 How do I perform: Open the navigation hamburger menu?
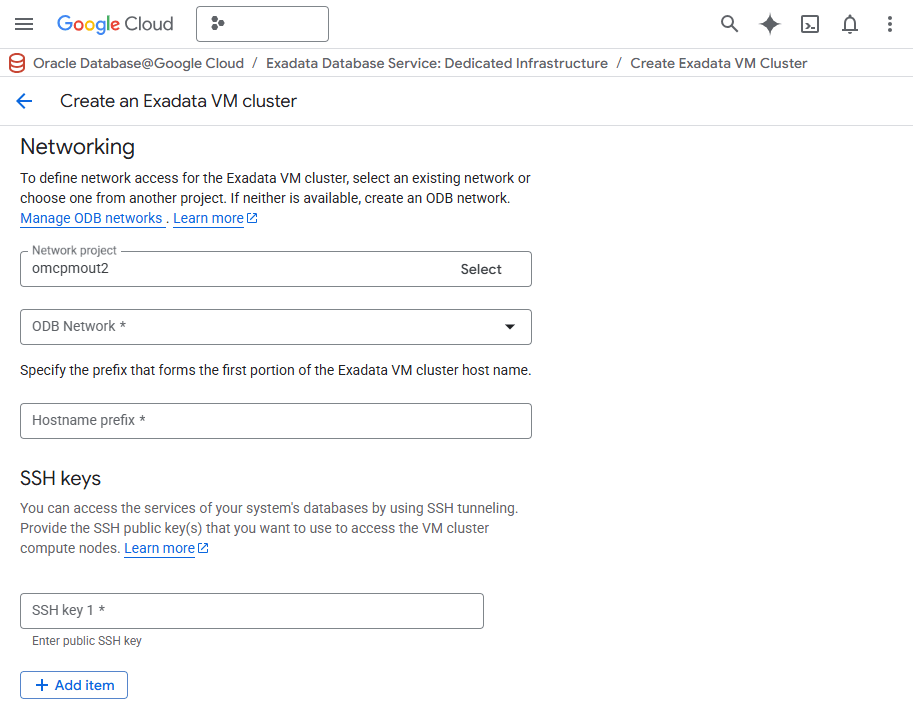point(24,24)
